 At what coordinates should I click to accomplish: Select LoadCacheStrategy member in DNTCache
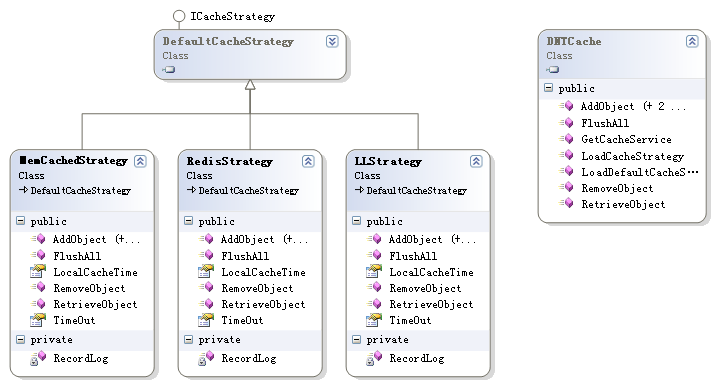click(632, 156)
